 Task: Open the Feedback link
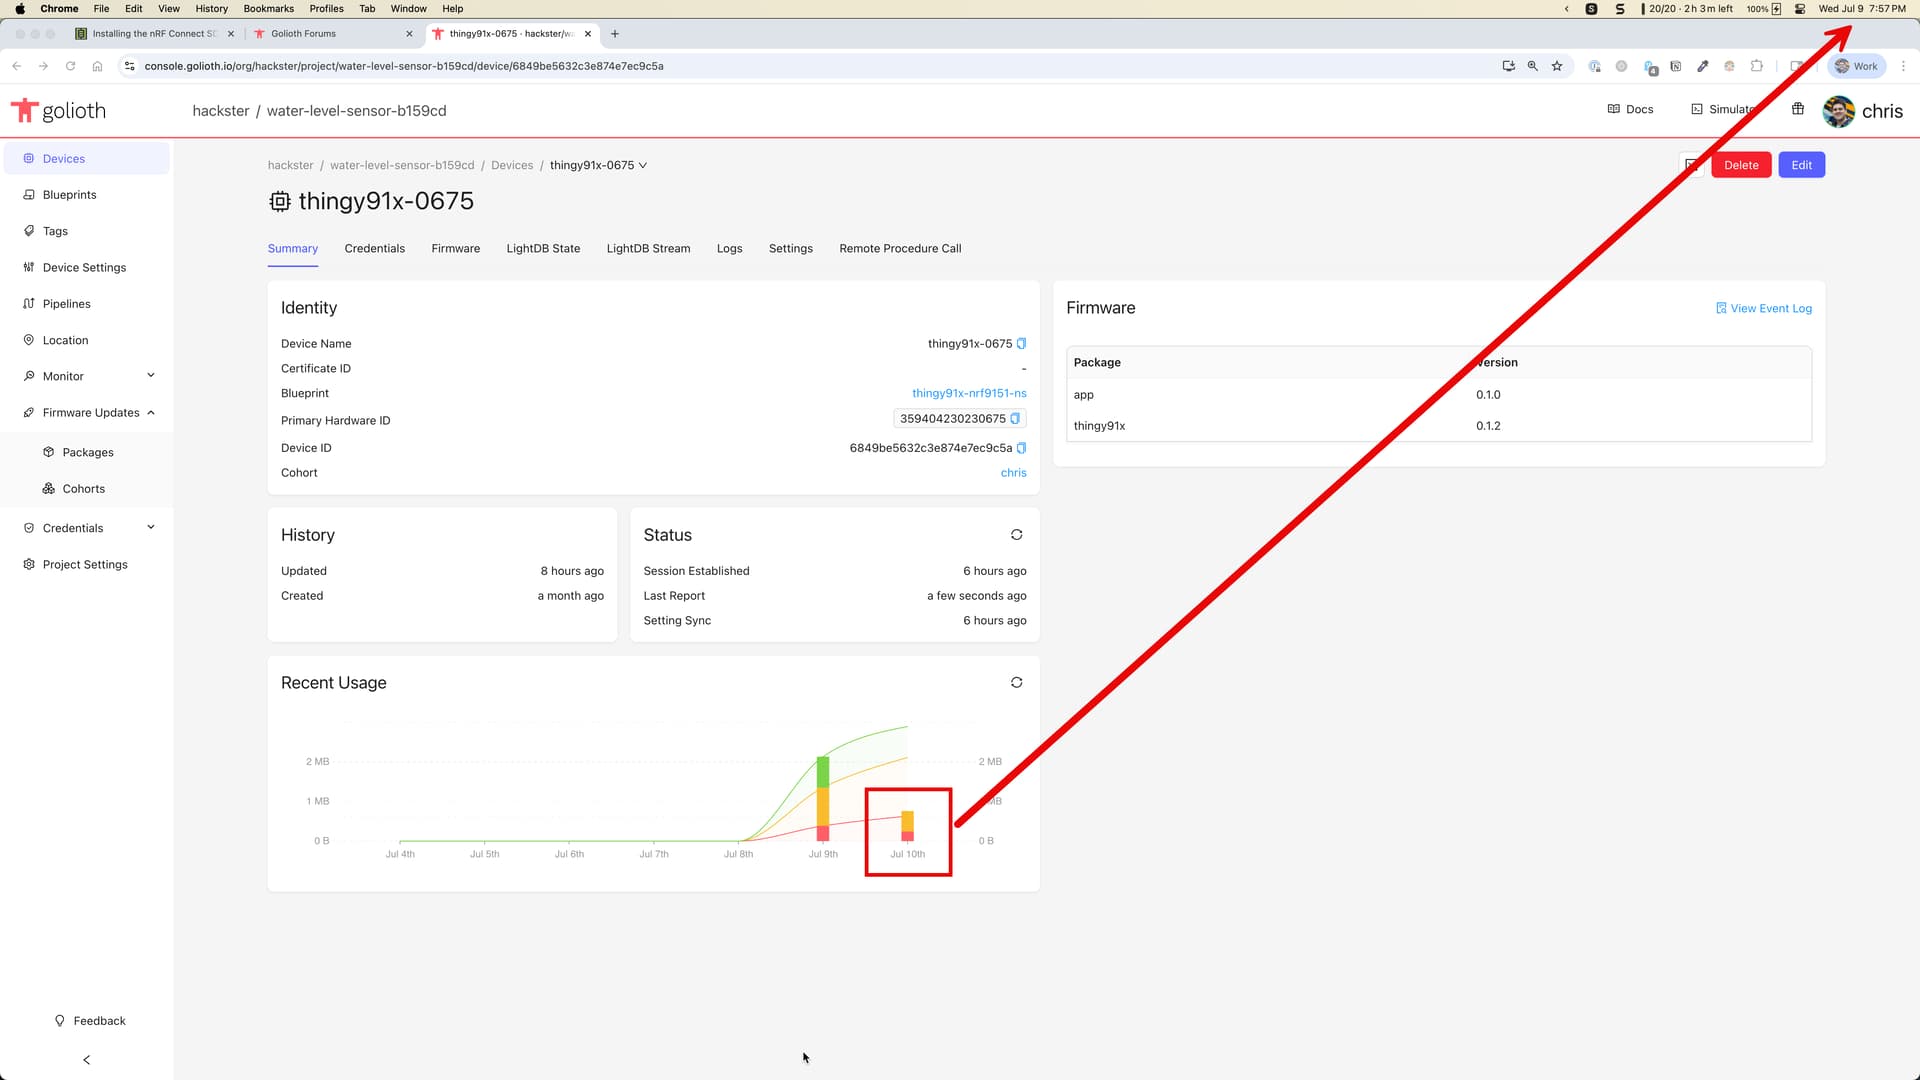pos(90,1021)
